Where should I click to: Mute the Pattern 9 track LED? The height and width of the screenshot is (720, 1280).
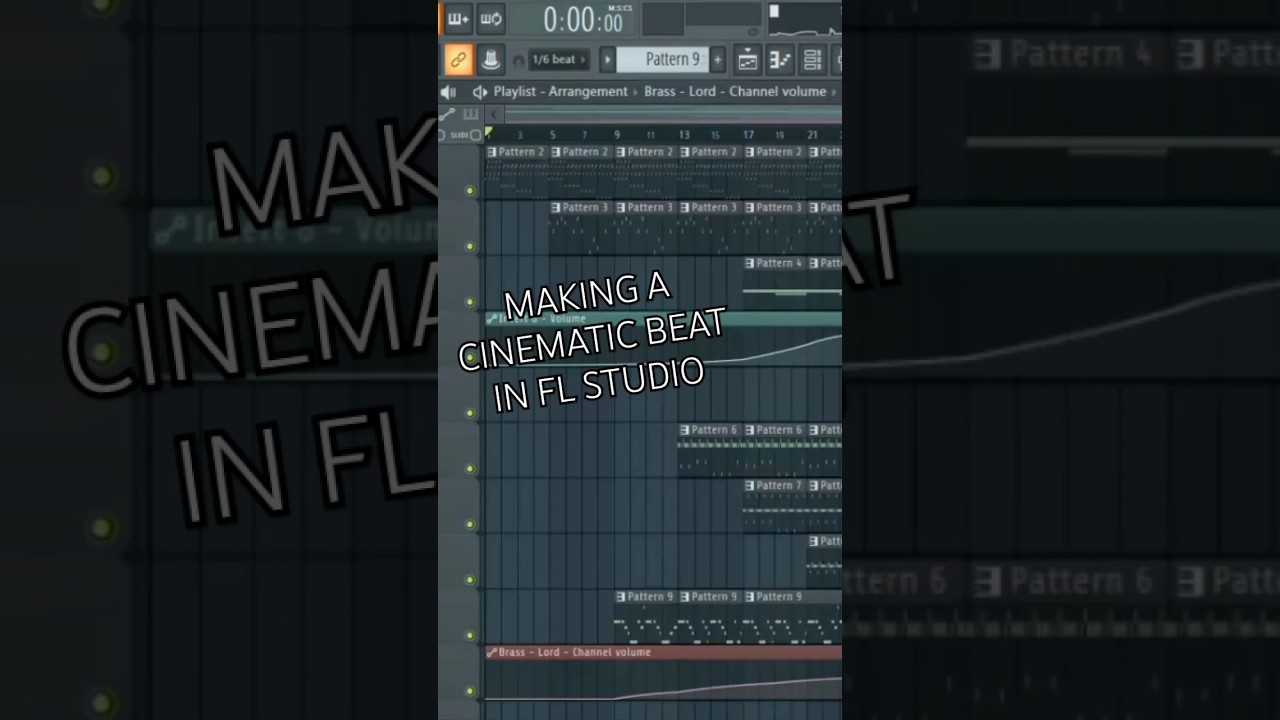coord(470,635)
